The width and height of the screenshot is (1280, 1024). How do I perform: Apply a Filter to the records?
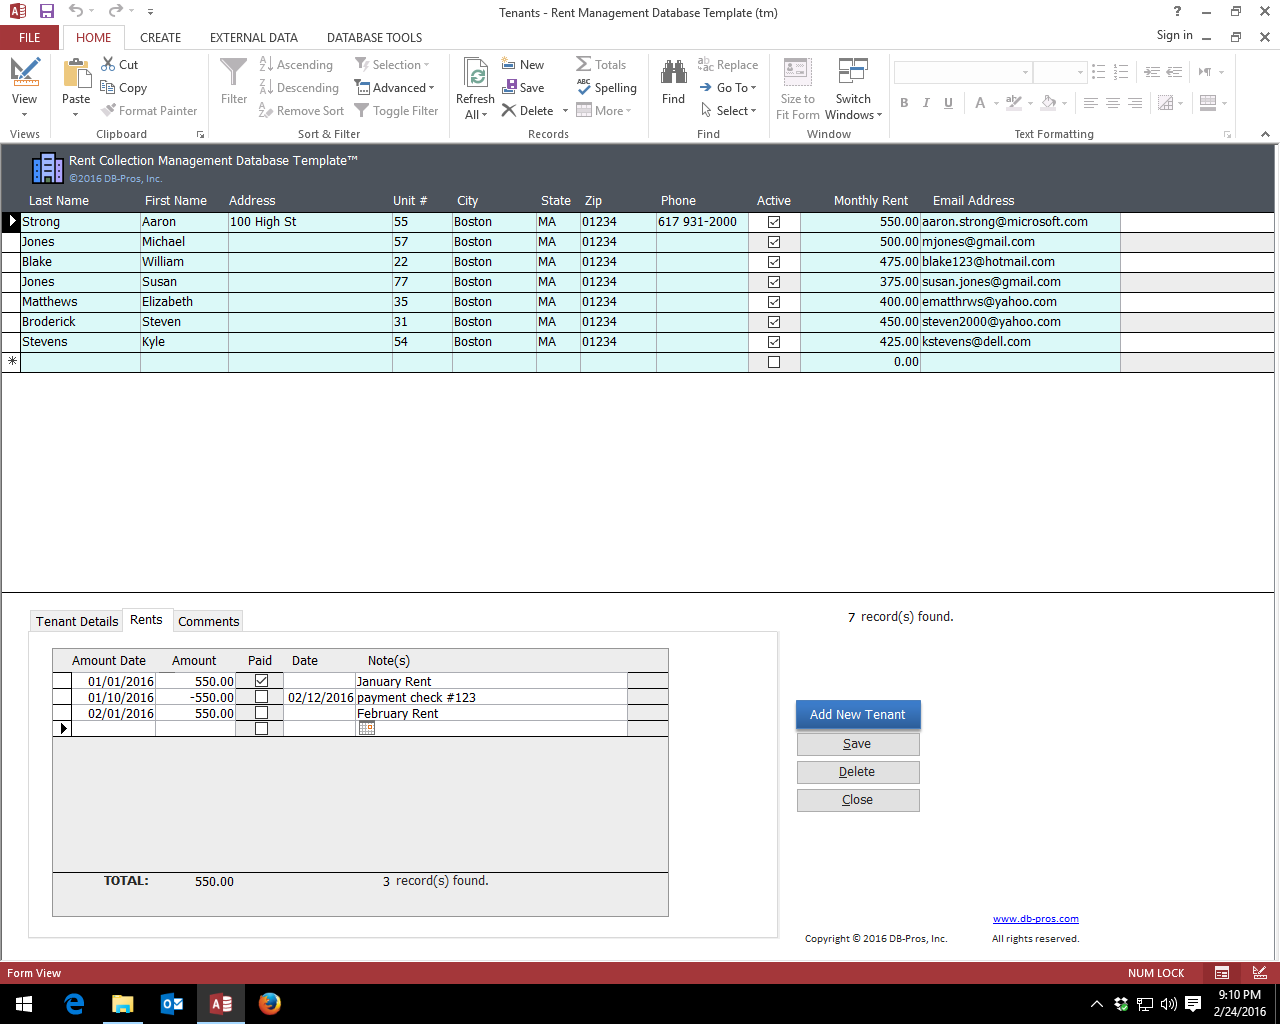[233, 87]
